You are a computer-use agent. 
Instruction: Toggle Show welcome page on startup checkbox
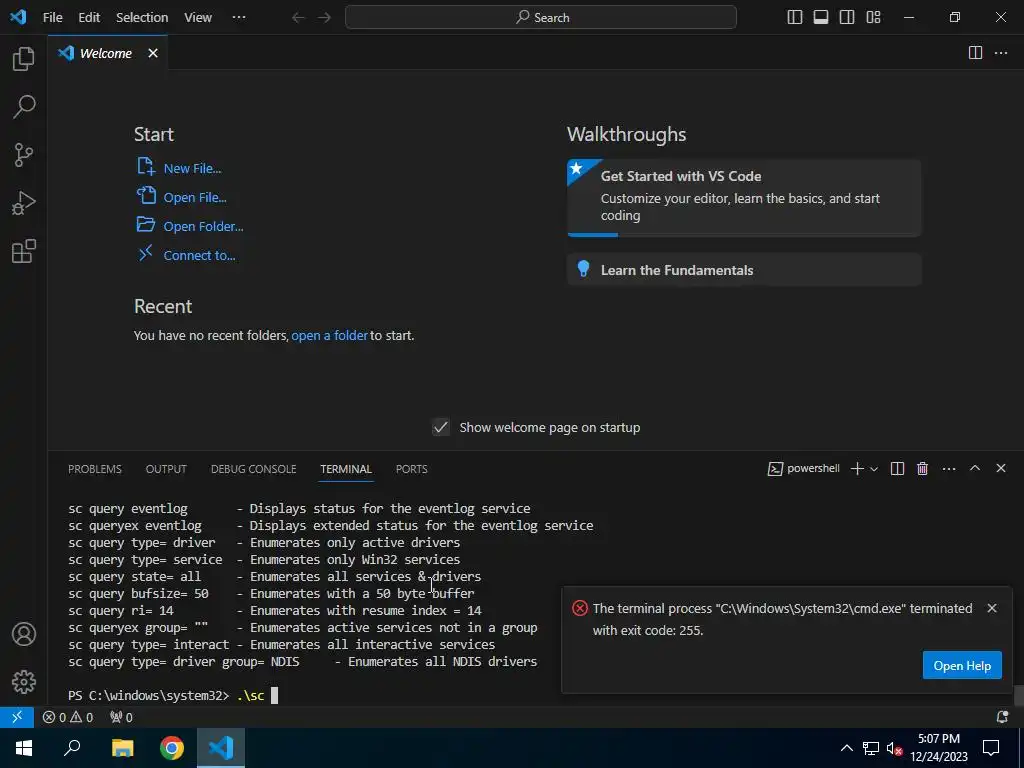point(441,428)
